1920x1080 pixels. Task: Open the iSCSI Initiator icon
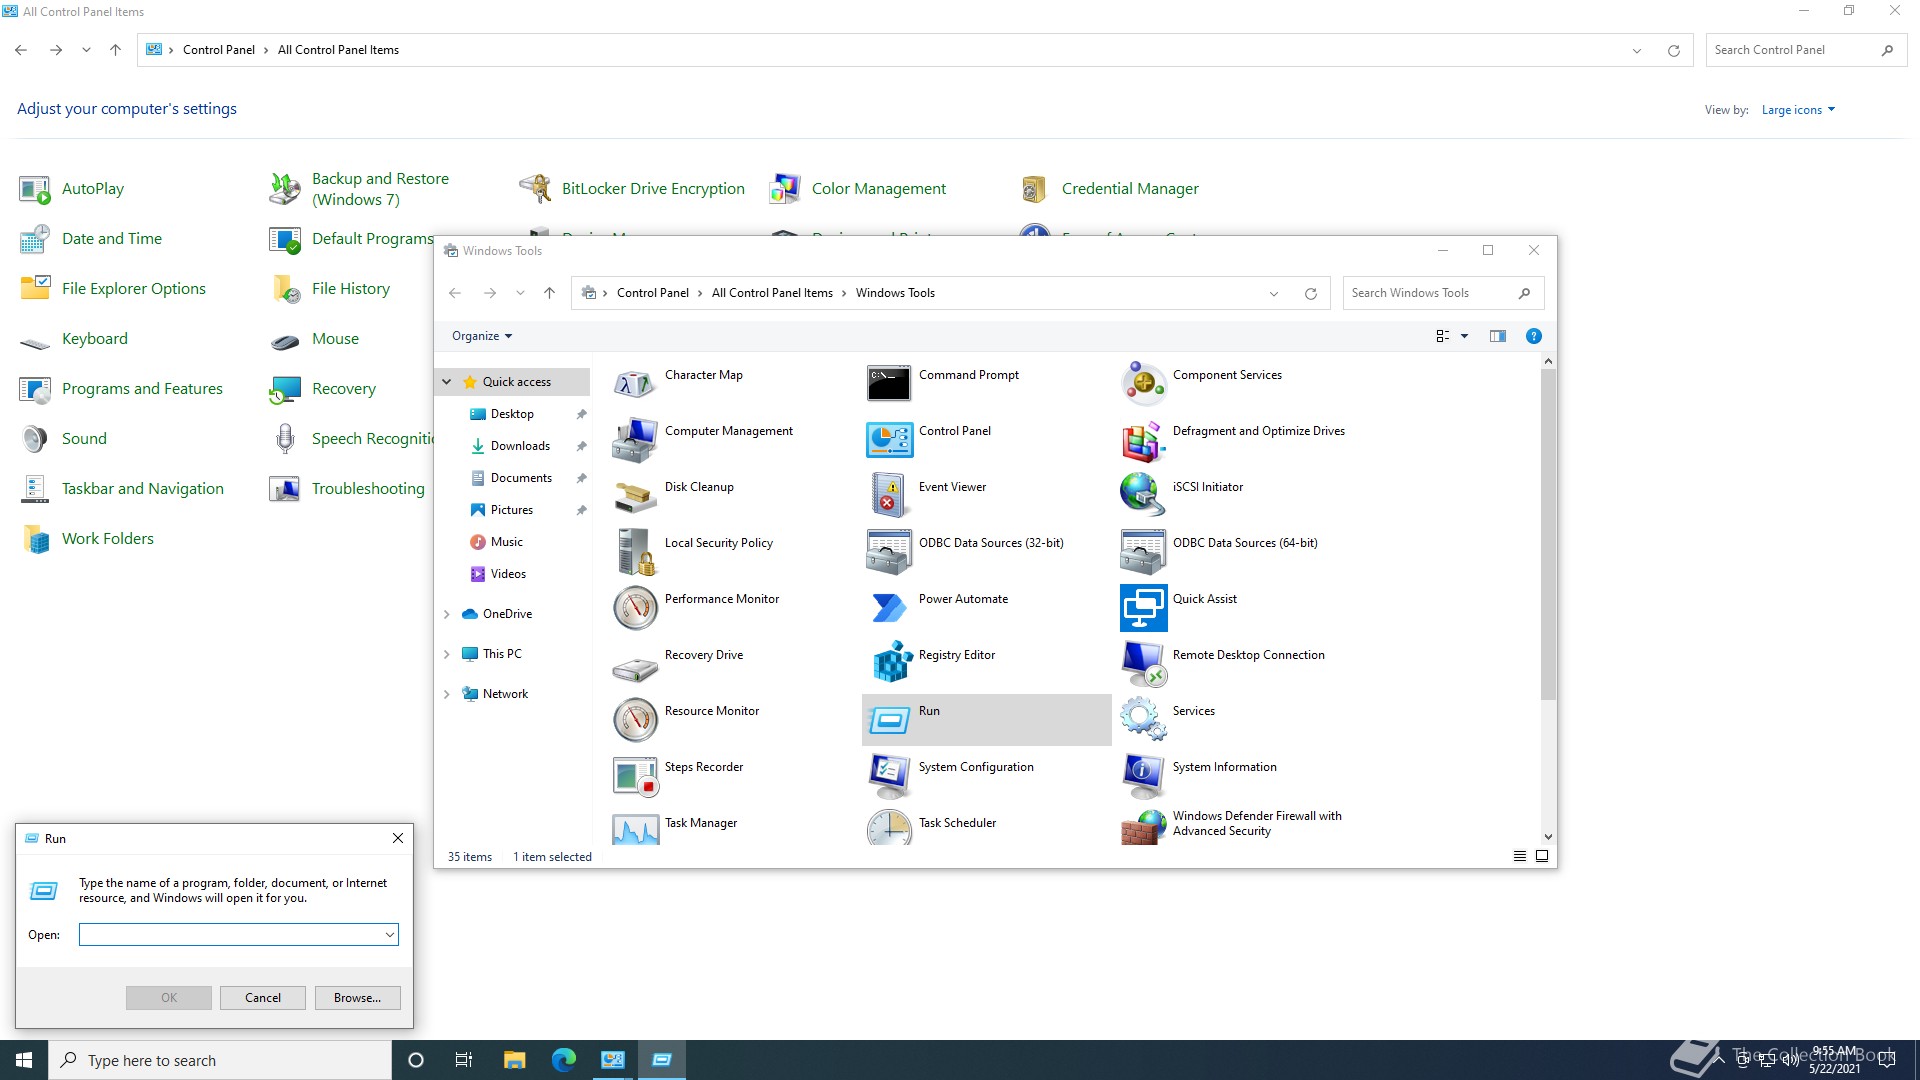point(1143,495)
